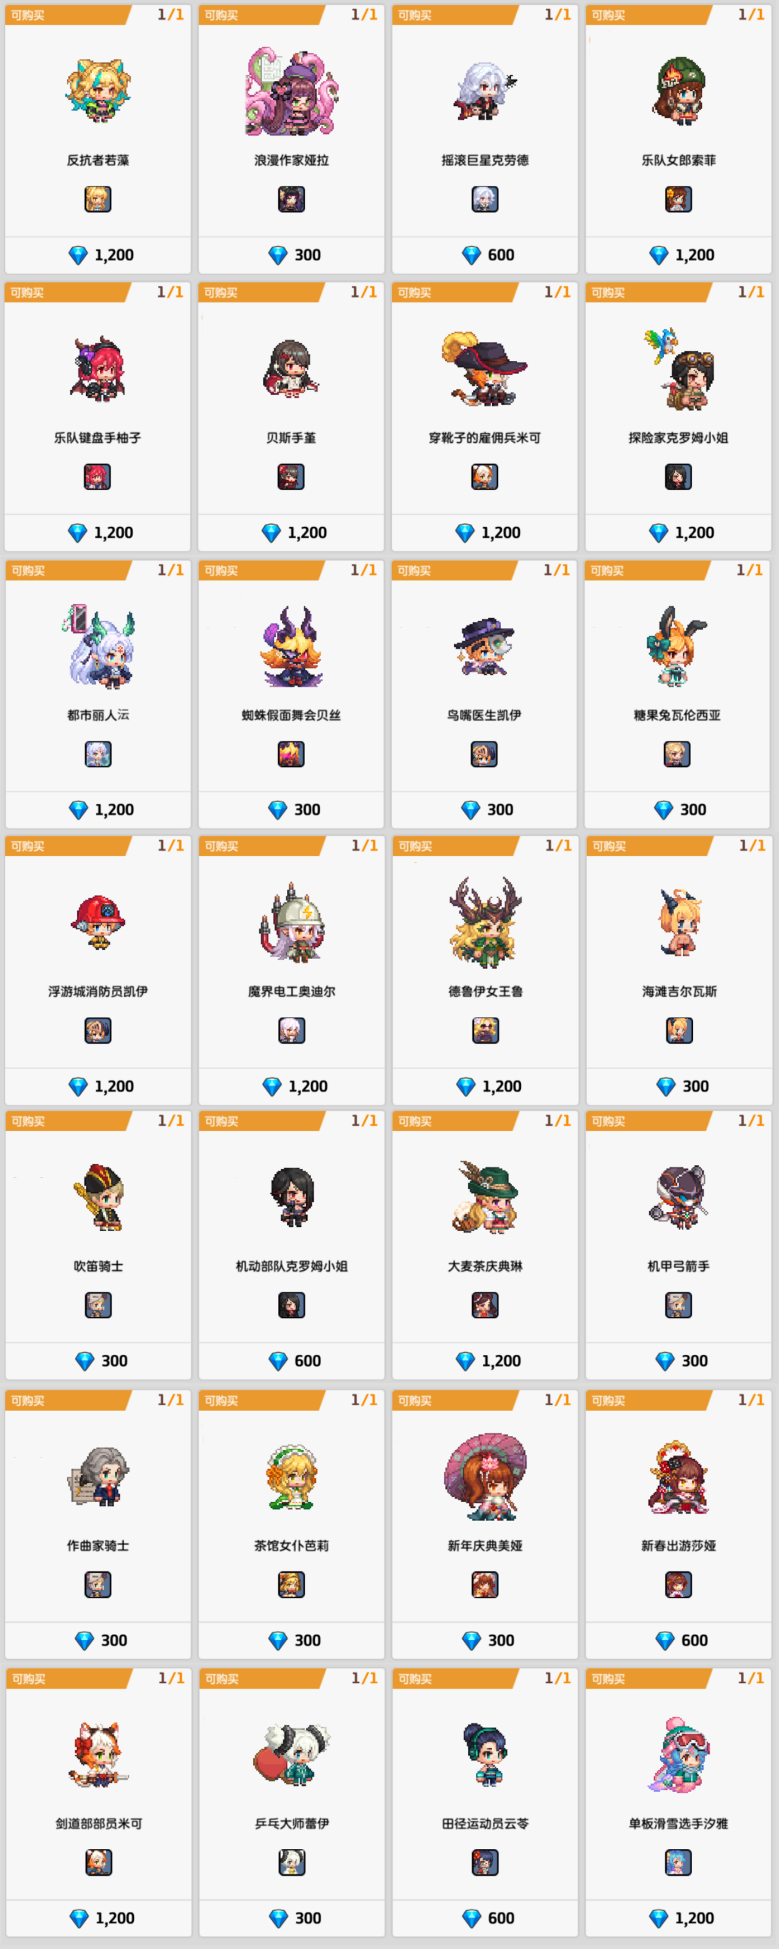Select the 都市丽人沄 costume sprite
Image resolution: width=779 pixels, height=1949 pixels.
click(99, 645)
